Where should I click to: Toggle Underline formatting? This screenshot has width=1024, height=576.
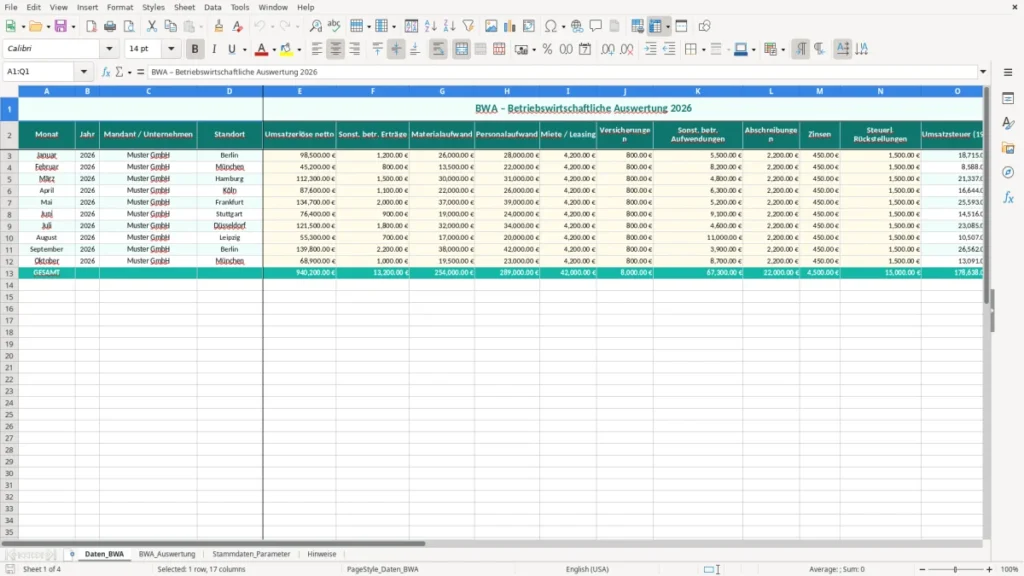(231, 49)
